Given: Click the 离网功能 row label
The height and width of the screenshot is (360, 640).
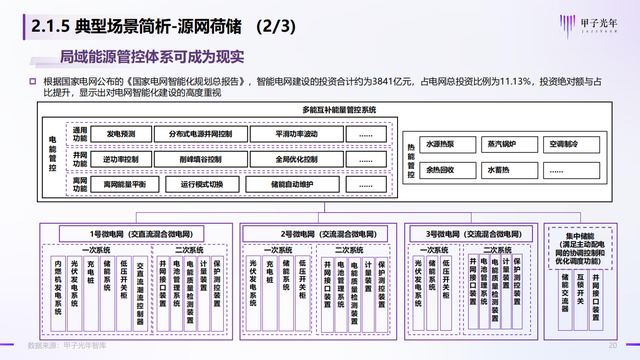Looking at the screenshot, I should click(80, 184).
